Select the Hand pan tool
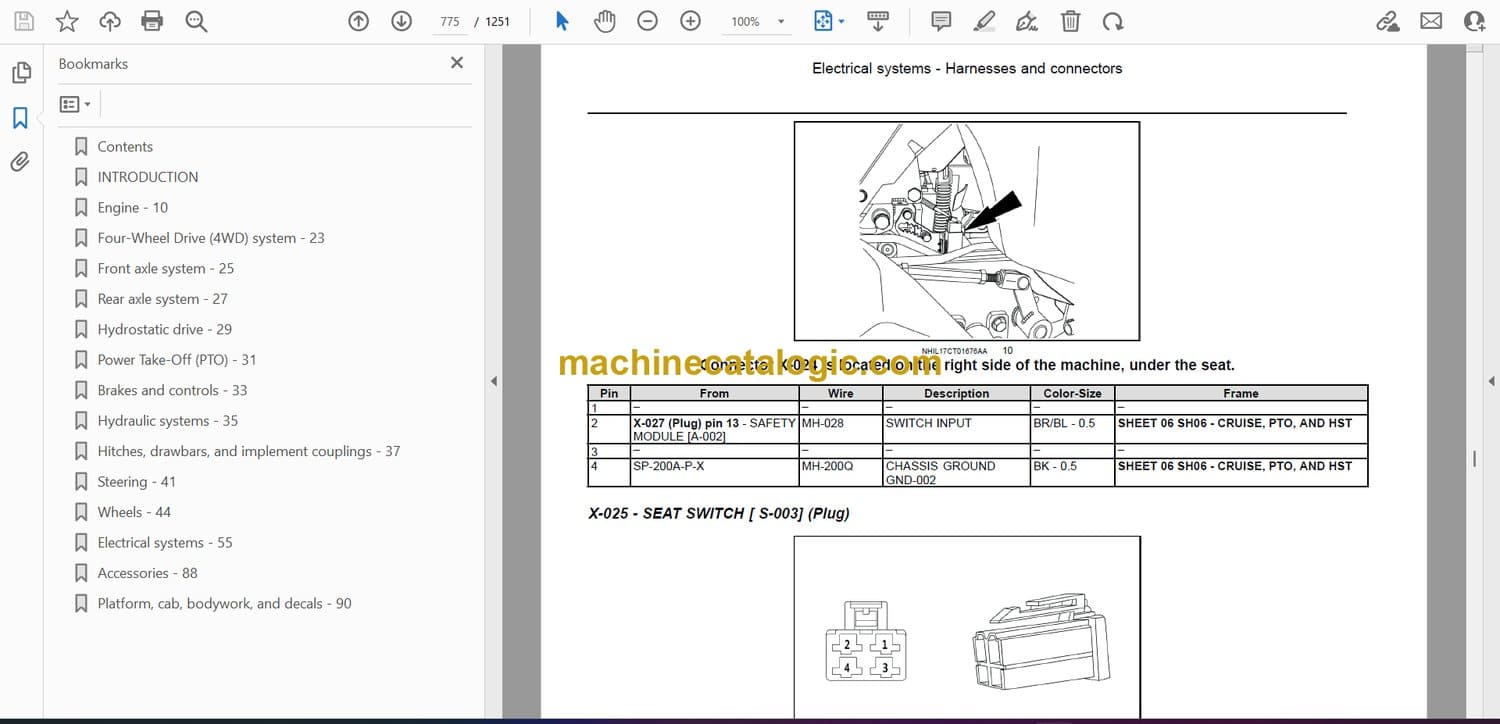The width and height of the screenshot is (1500, 724). coord(604,21)
